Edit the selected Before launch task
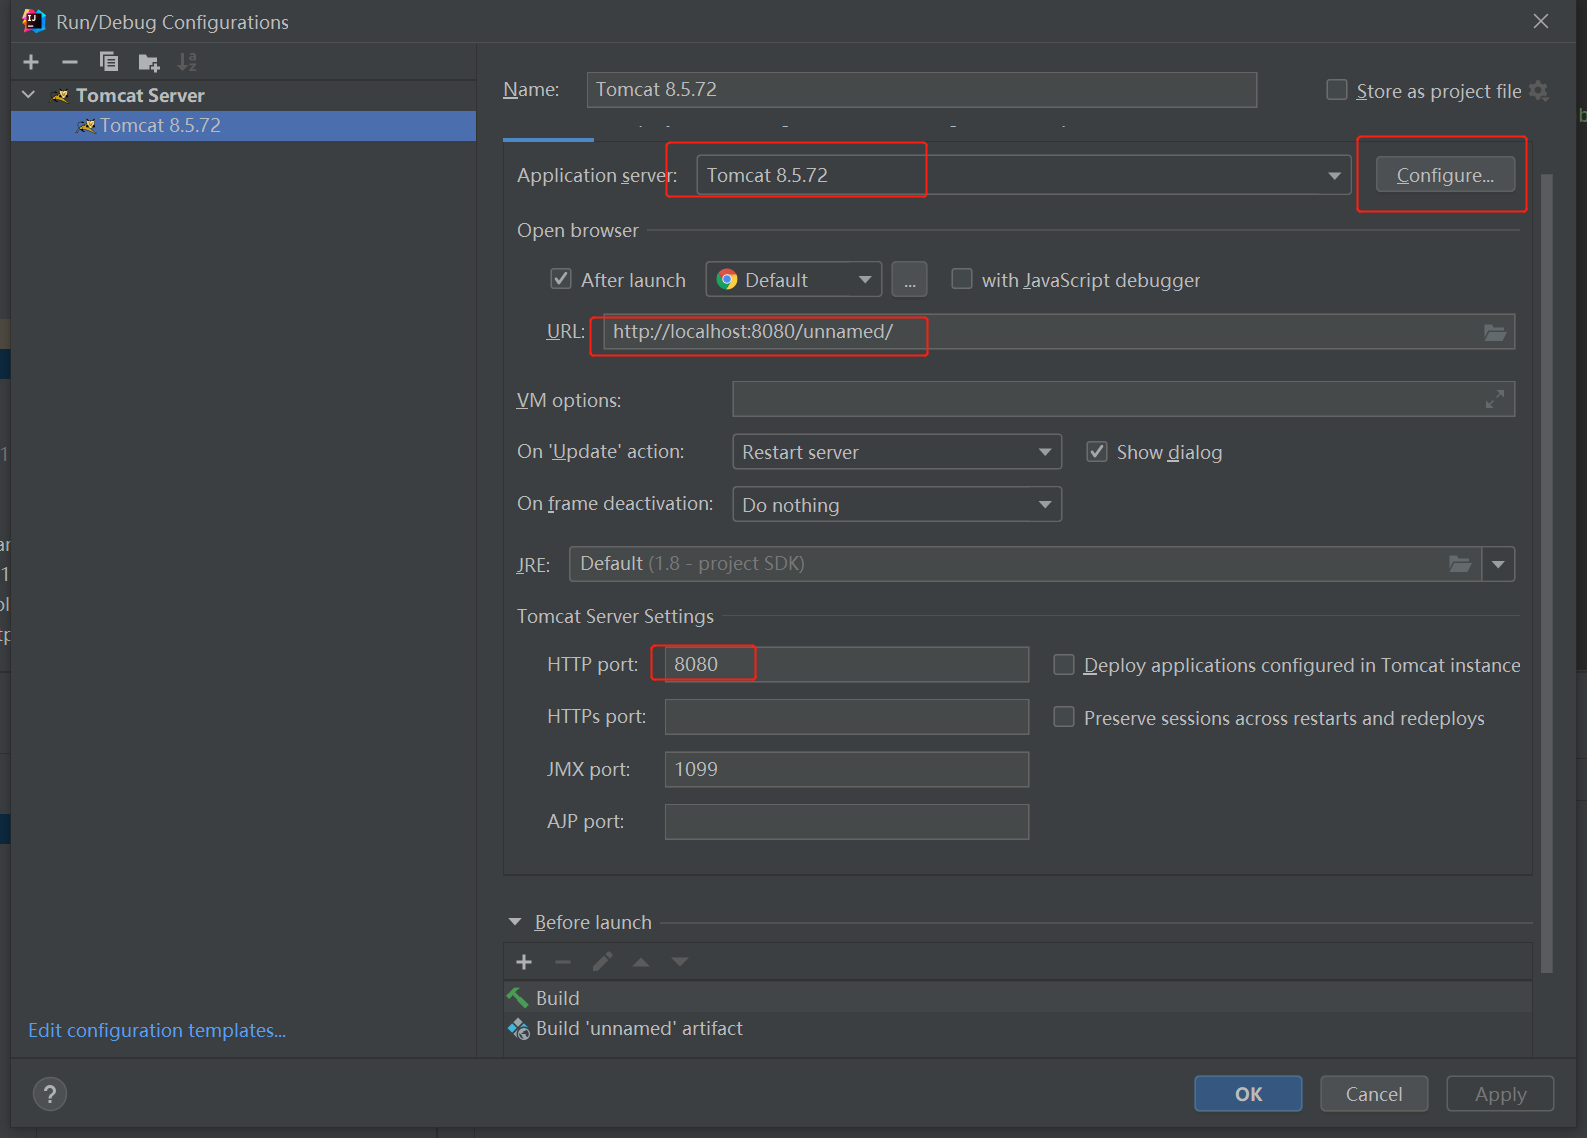The height and width of the screenshot is (1138, 1587). [602, 962]
